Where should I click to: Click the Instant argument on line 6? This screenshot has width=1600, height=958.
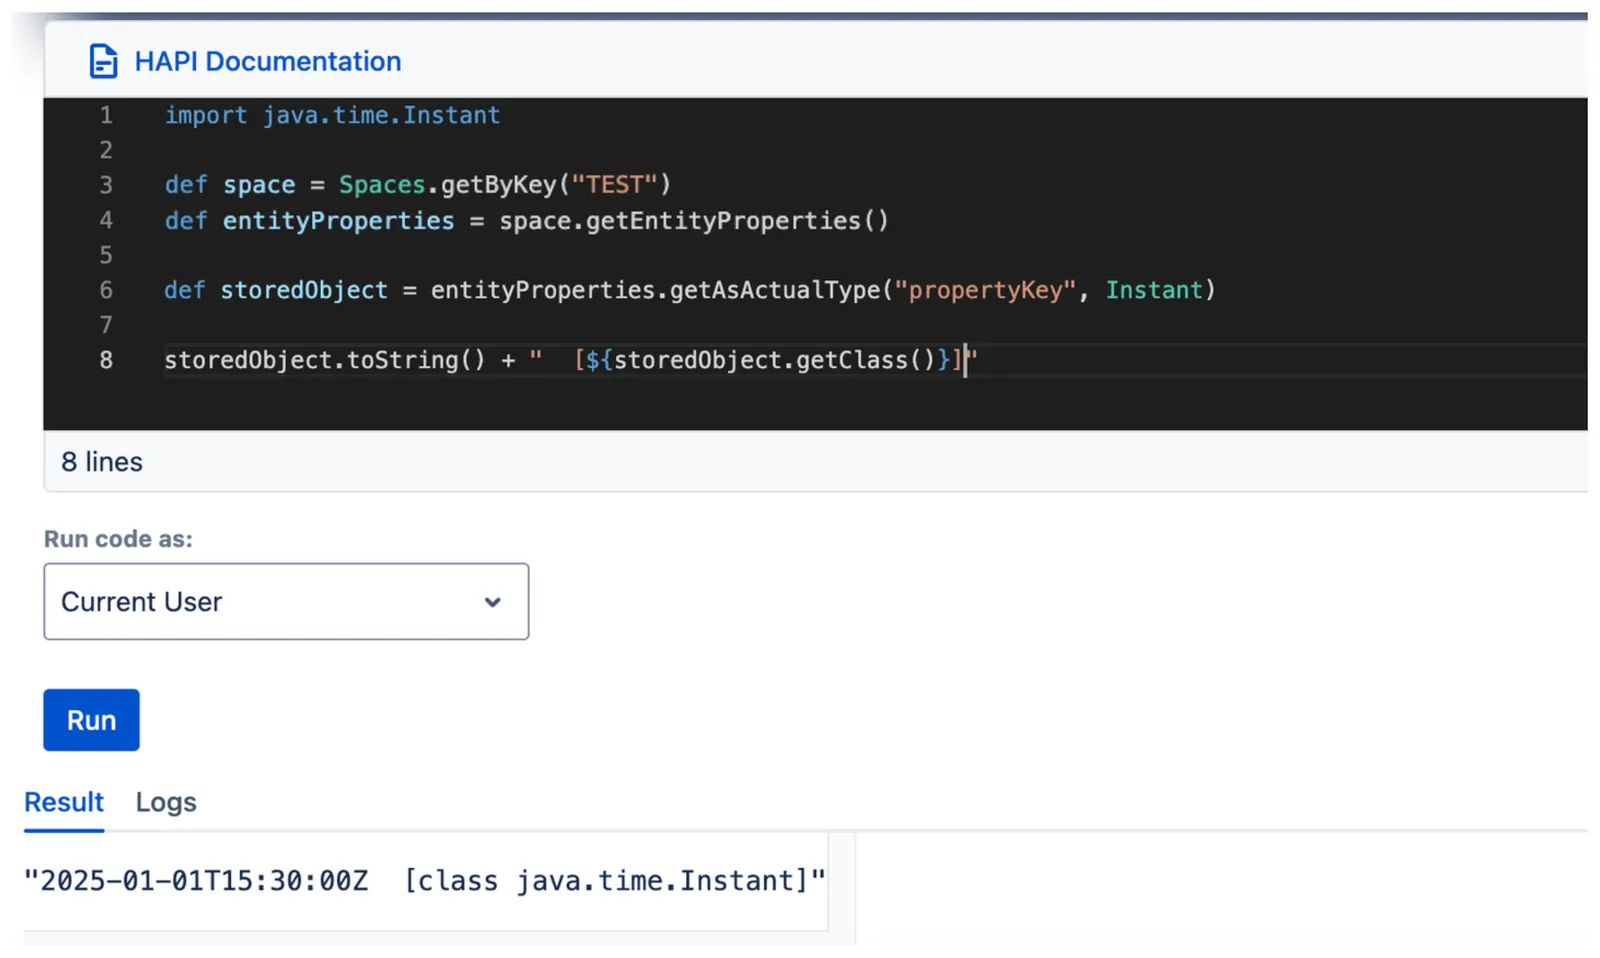pyautogui.click(x=1154, y=290)
